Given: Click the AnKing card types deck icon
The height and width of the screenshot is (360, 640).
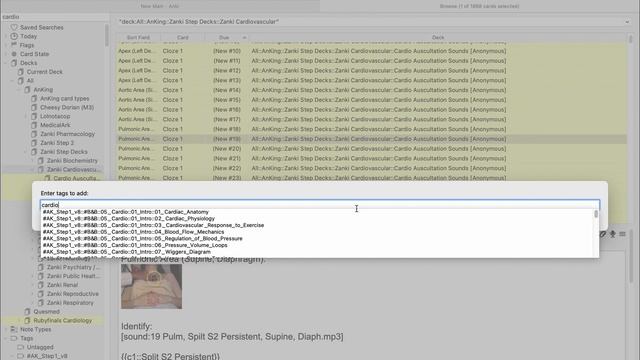Looking at the screenshot, I should click(x=34, y=98).
